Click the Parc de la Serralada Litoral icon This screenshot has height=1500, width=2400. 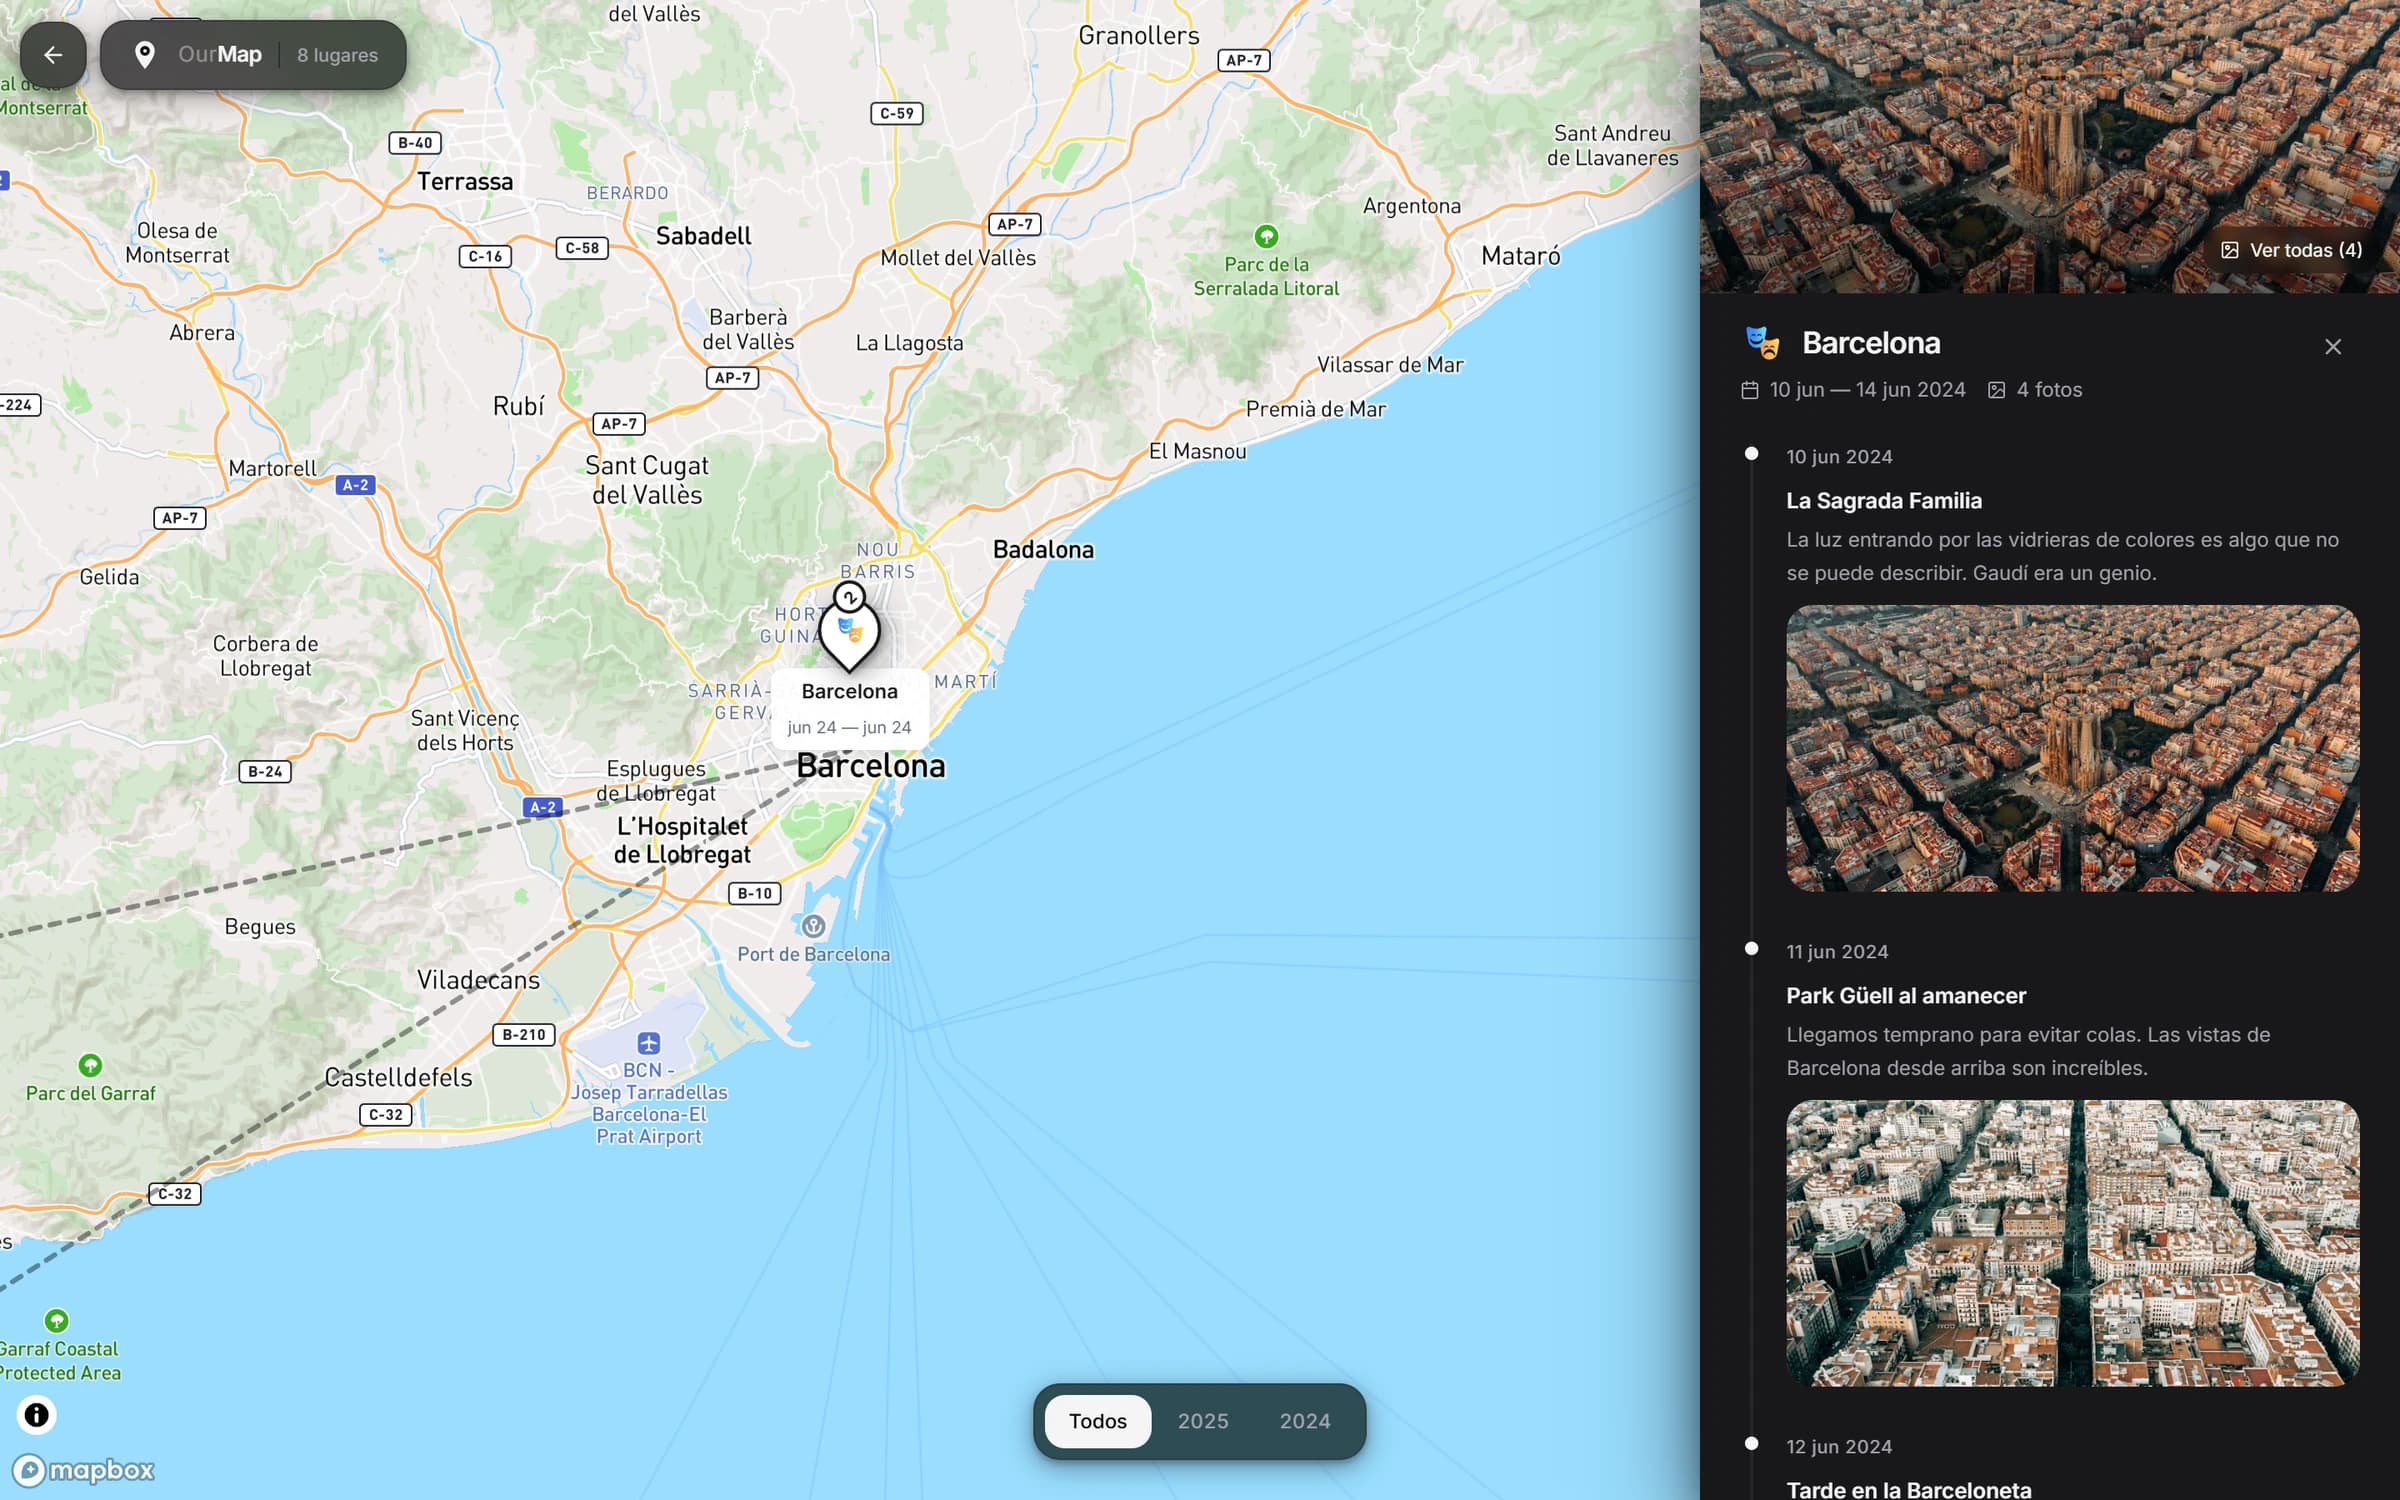[1266, 237]
